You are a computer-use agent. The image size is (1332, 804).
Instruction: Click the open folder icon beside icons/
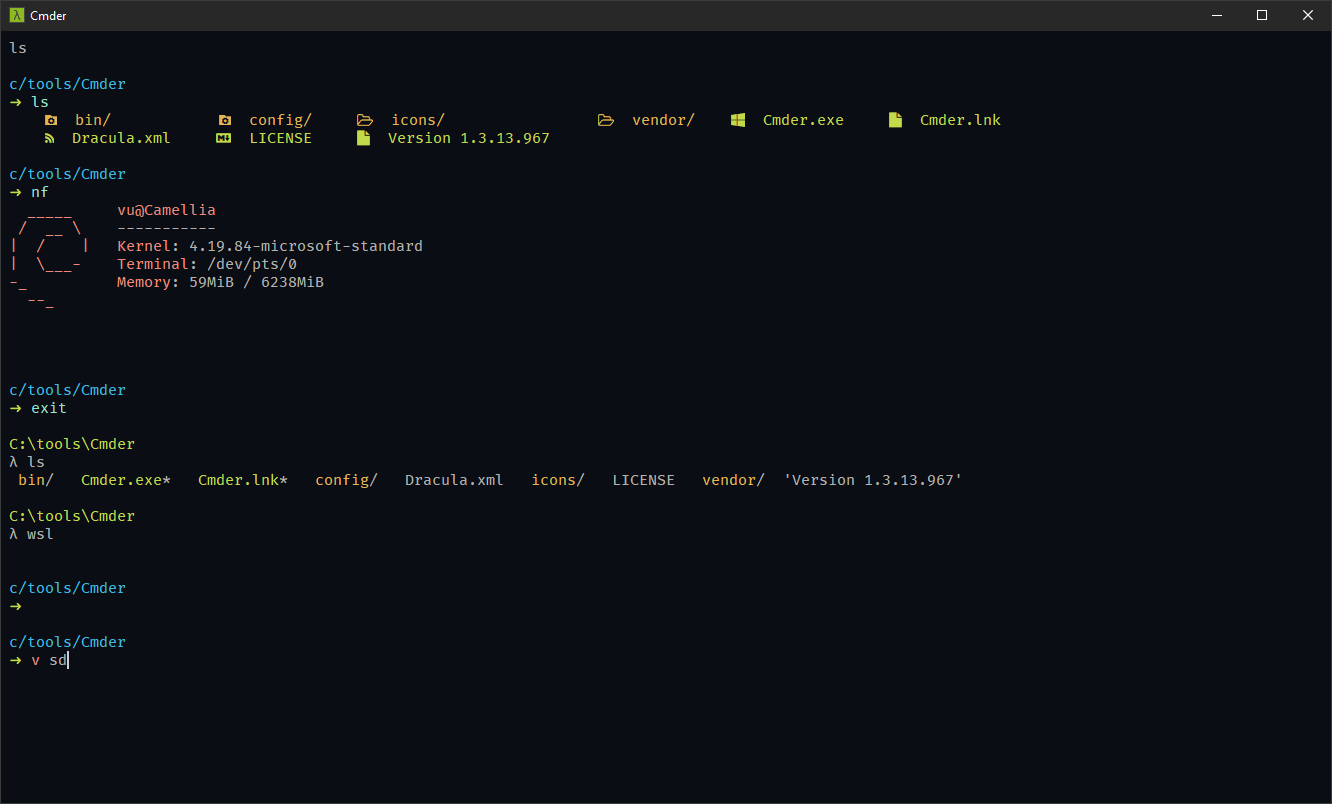tap(365, 120)
